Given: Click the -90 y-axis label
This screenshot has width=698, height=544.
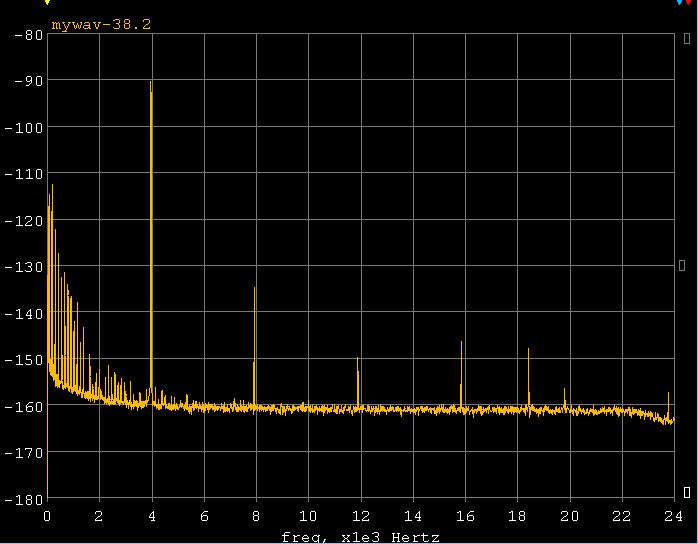Looking at the screenshot, I should (29, 81).
